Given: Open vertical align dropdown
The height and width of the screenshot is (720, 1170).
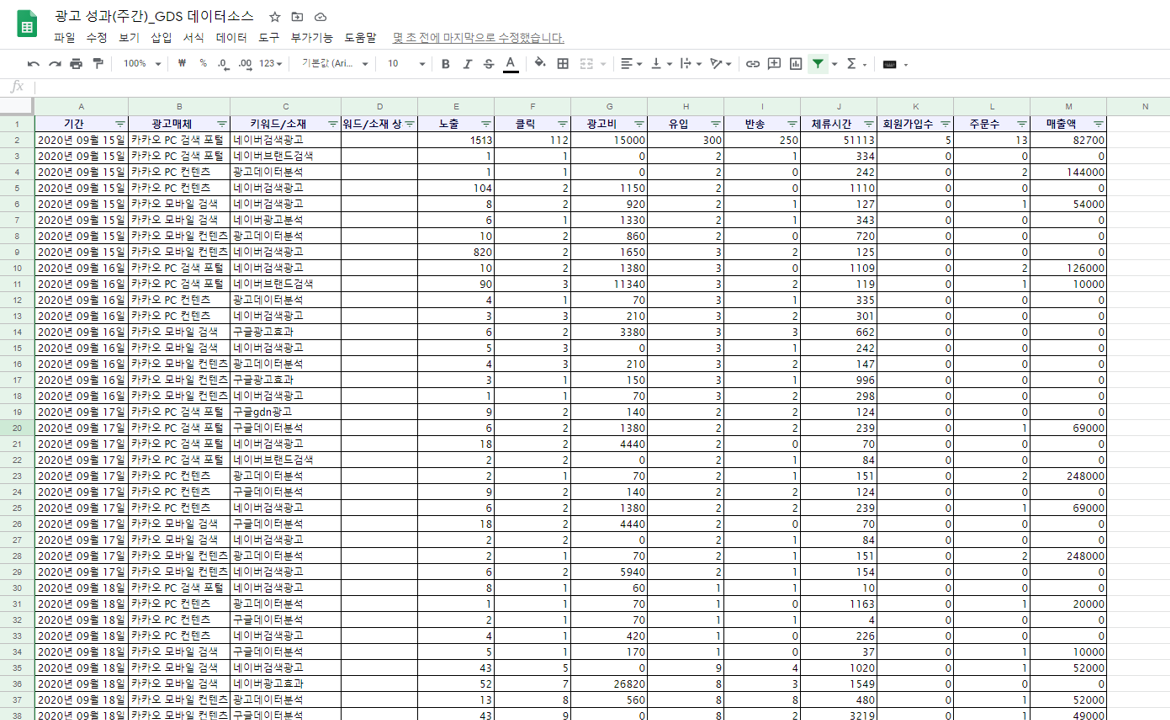Looking at the screenshot, I should click(661, 64).
